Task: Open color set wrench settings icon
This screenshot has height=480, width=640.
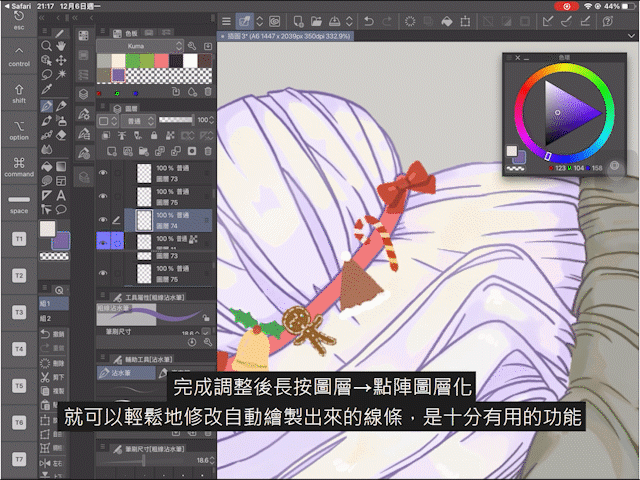Action: coord(192,46)
